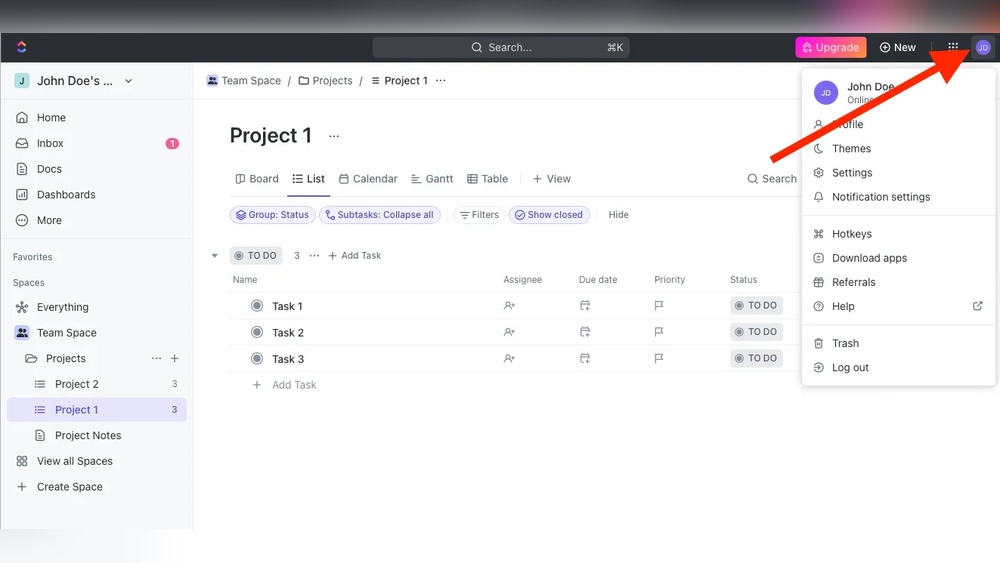
Task: Click Hide button
Action: point(619,215)
